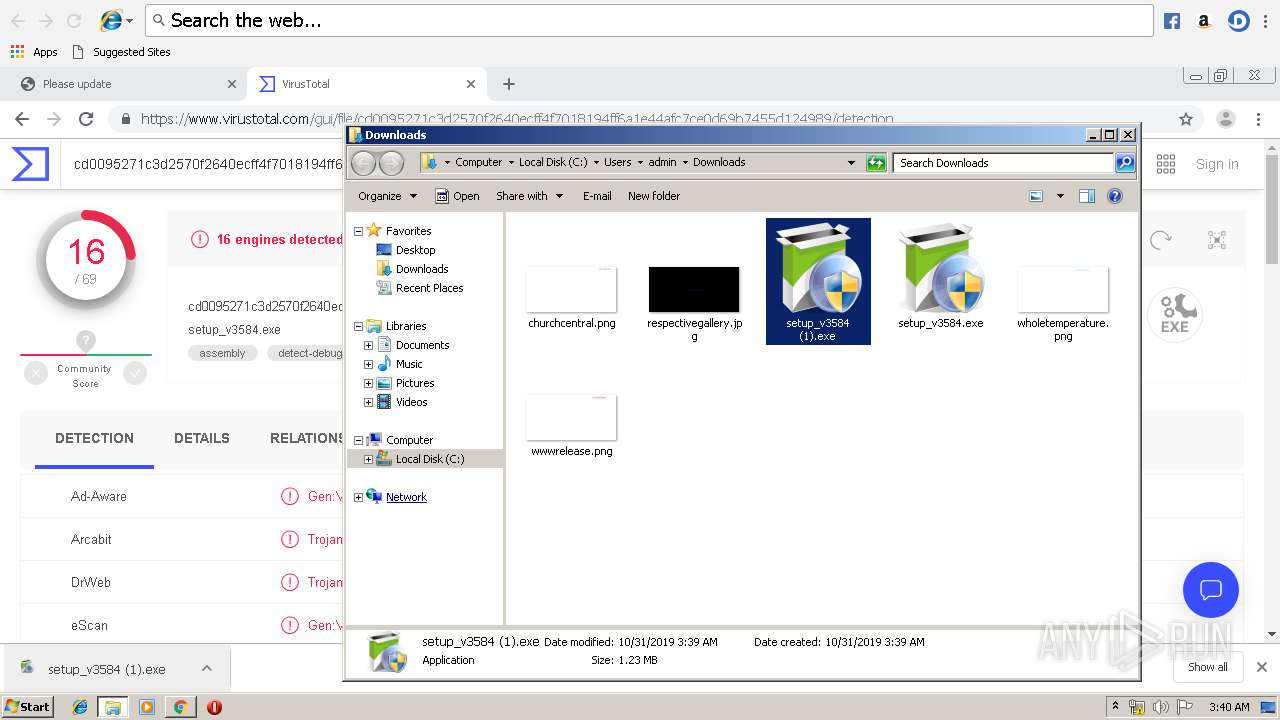Screen dimensions: 1280x720
Task: Open Windows Media Player taskbar icon
Action: (147, 707)
